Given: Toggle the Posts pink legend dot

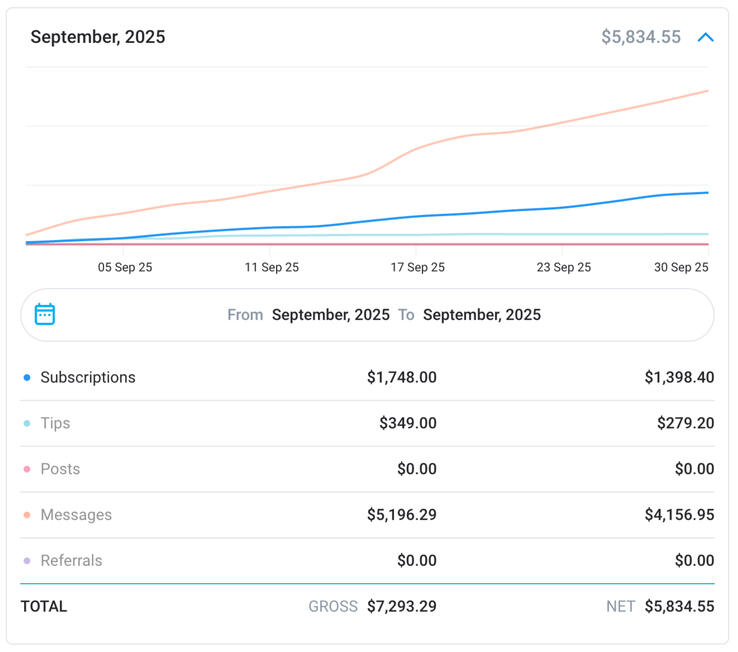Looking at the screenshot, I should point(27,470).
